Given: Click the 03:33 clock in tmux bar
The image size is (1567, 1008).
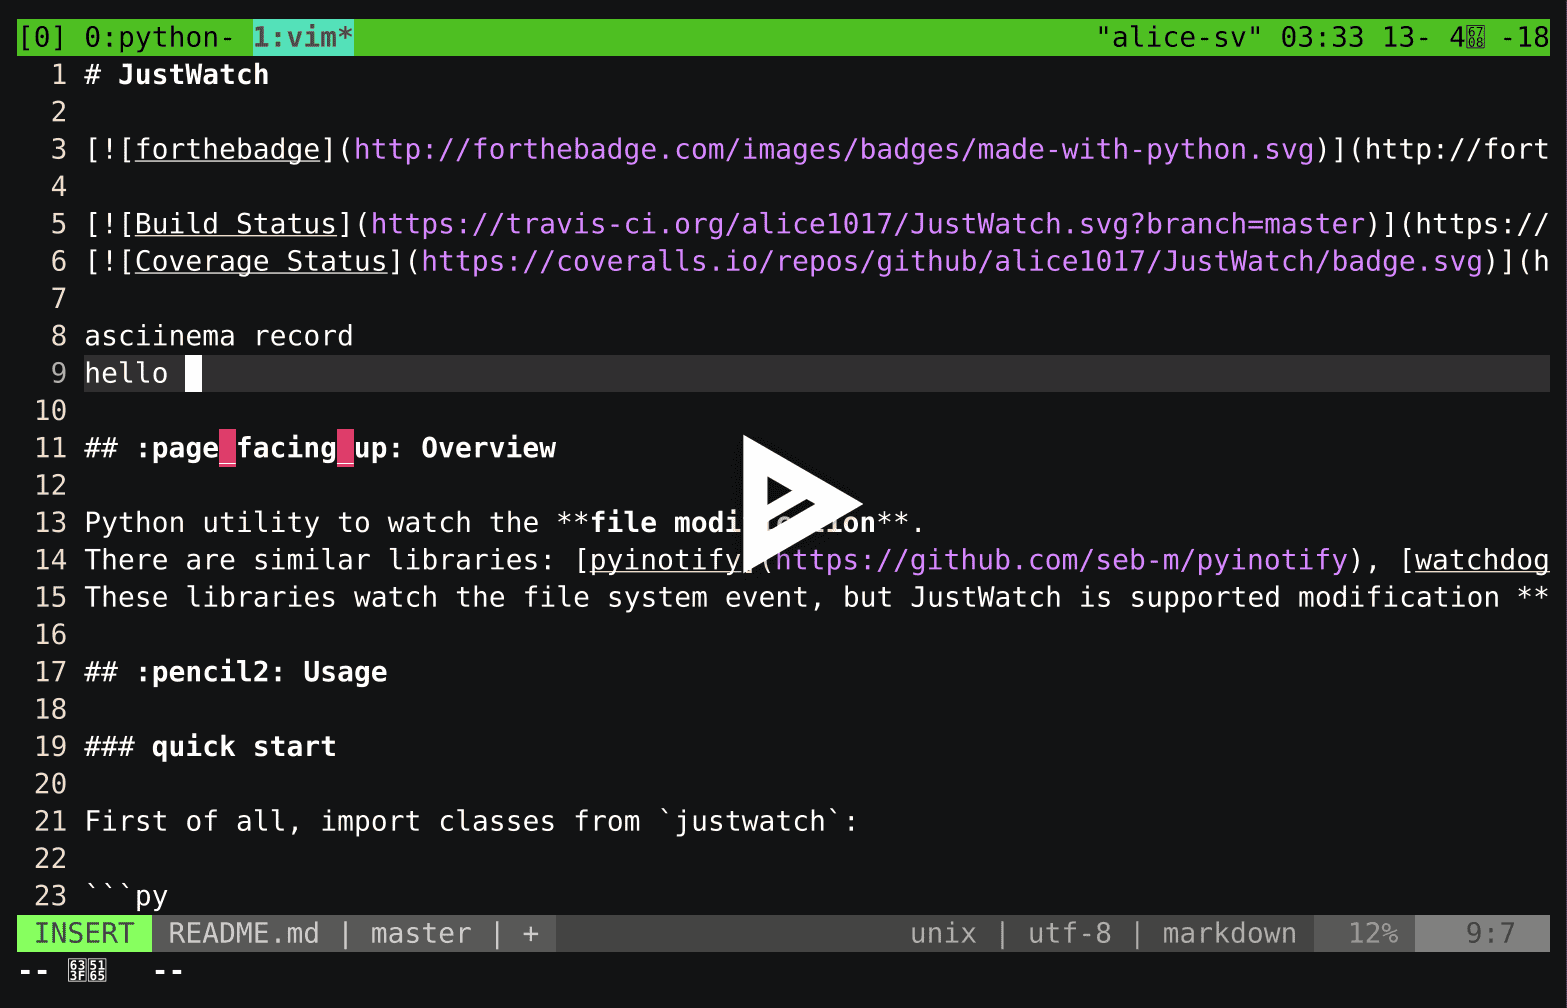Looking at the screenshot, I should [1322, 37].
